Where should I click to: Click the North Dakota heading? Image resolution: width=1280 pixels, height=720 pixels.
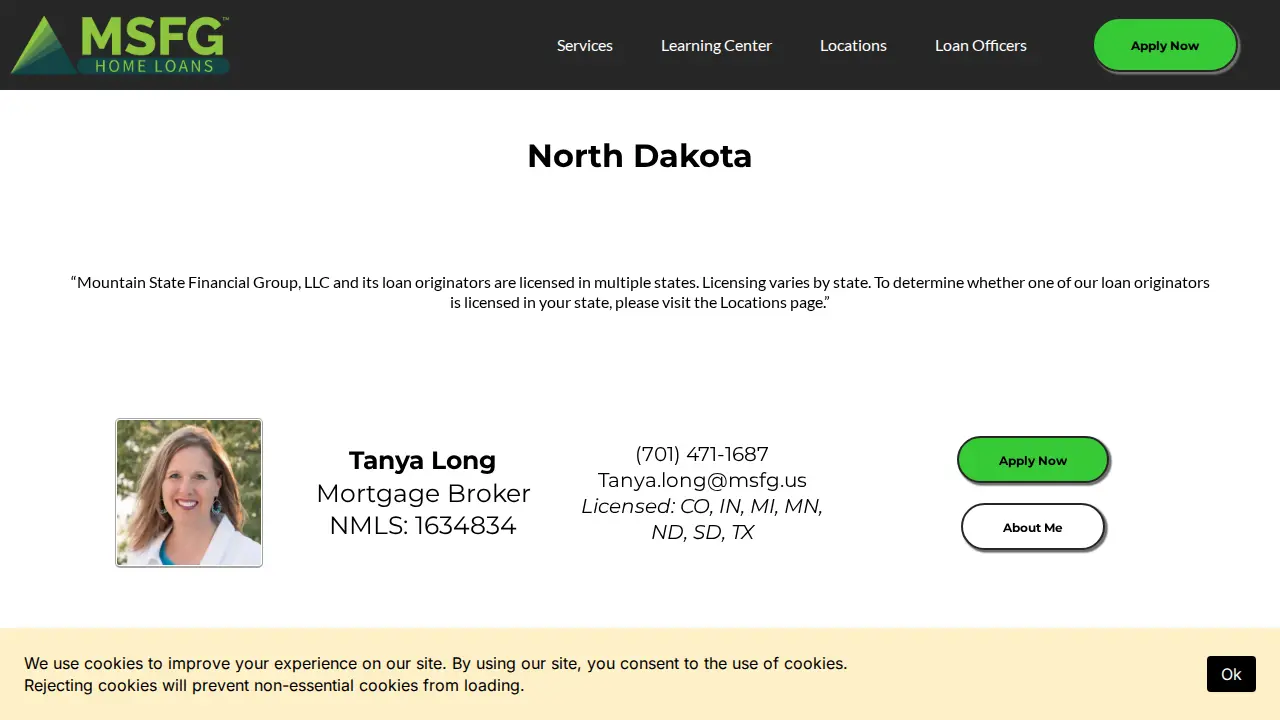640,156
